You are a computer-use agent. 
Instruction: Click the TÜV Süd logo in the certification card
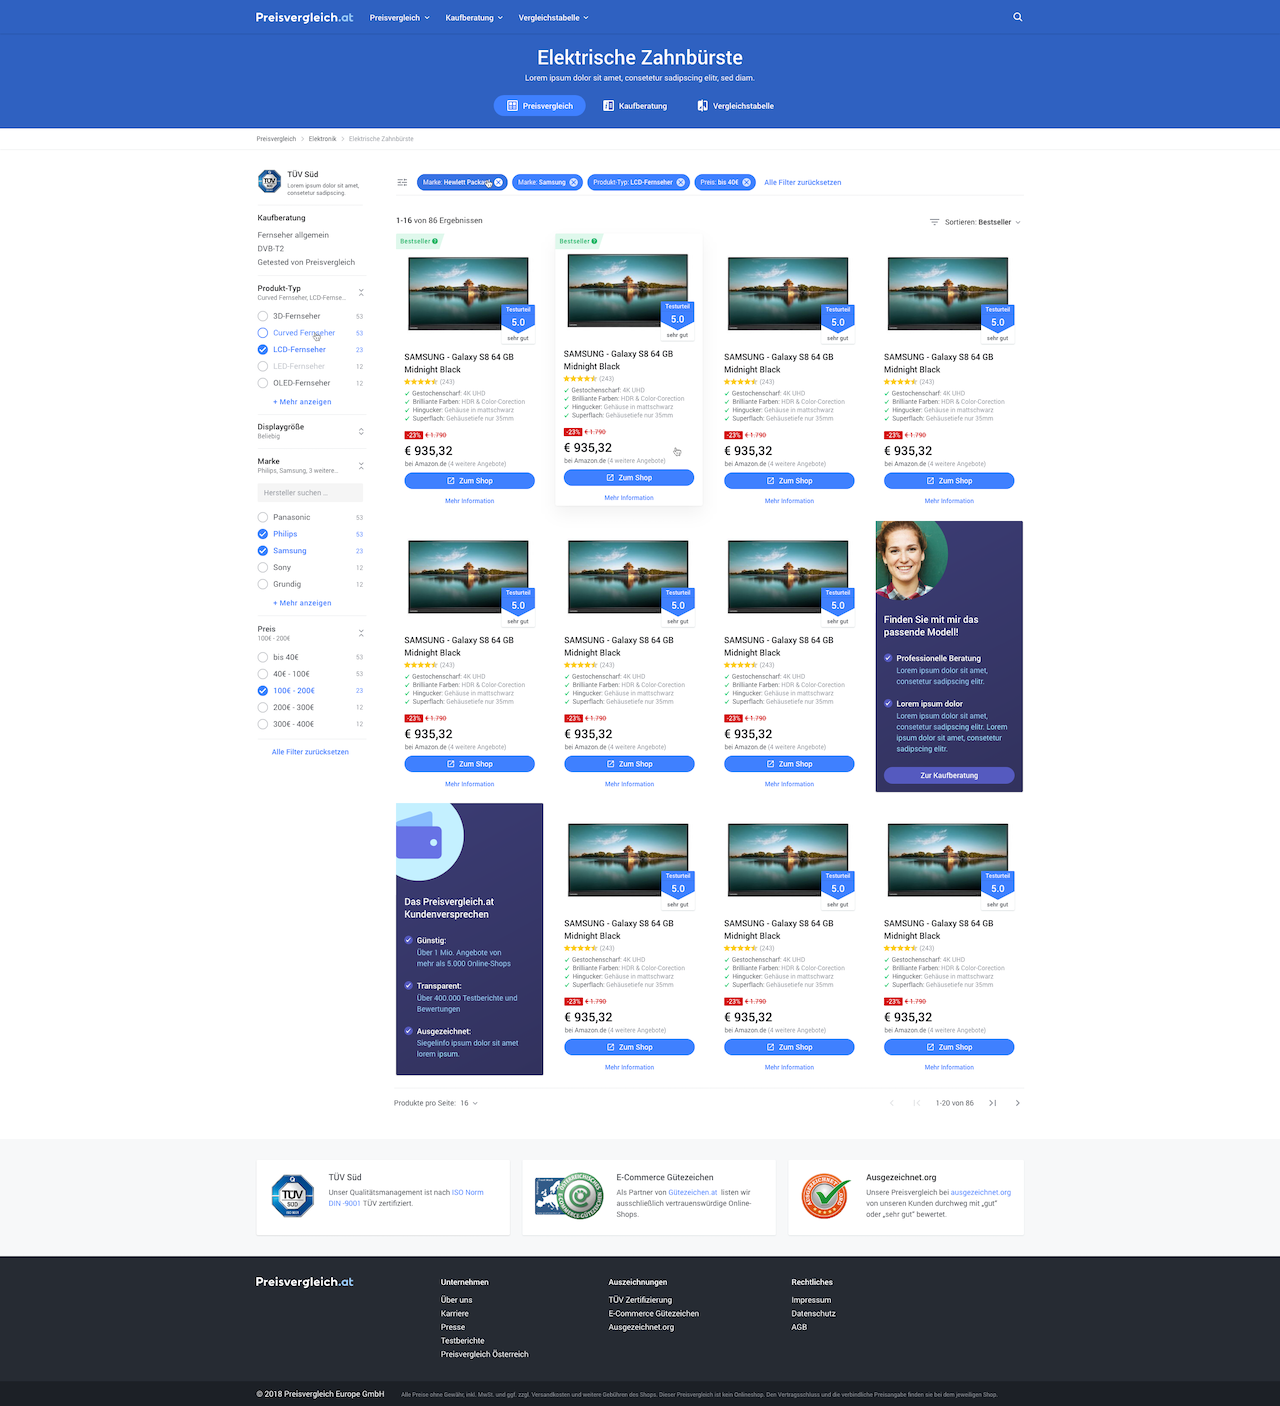292,1196
